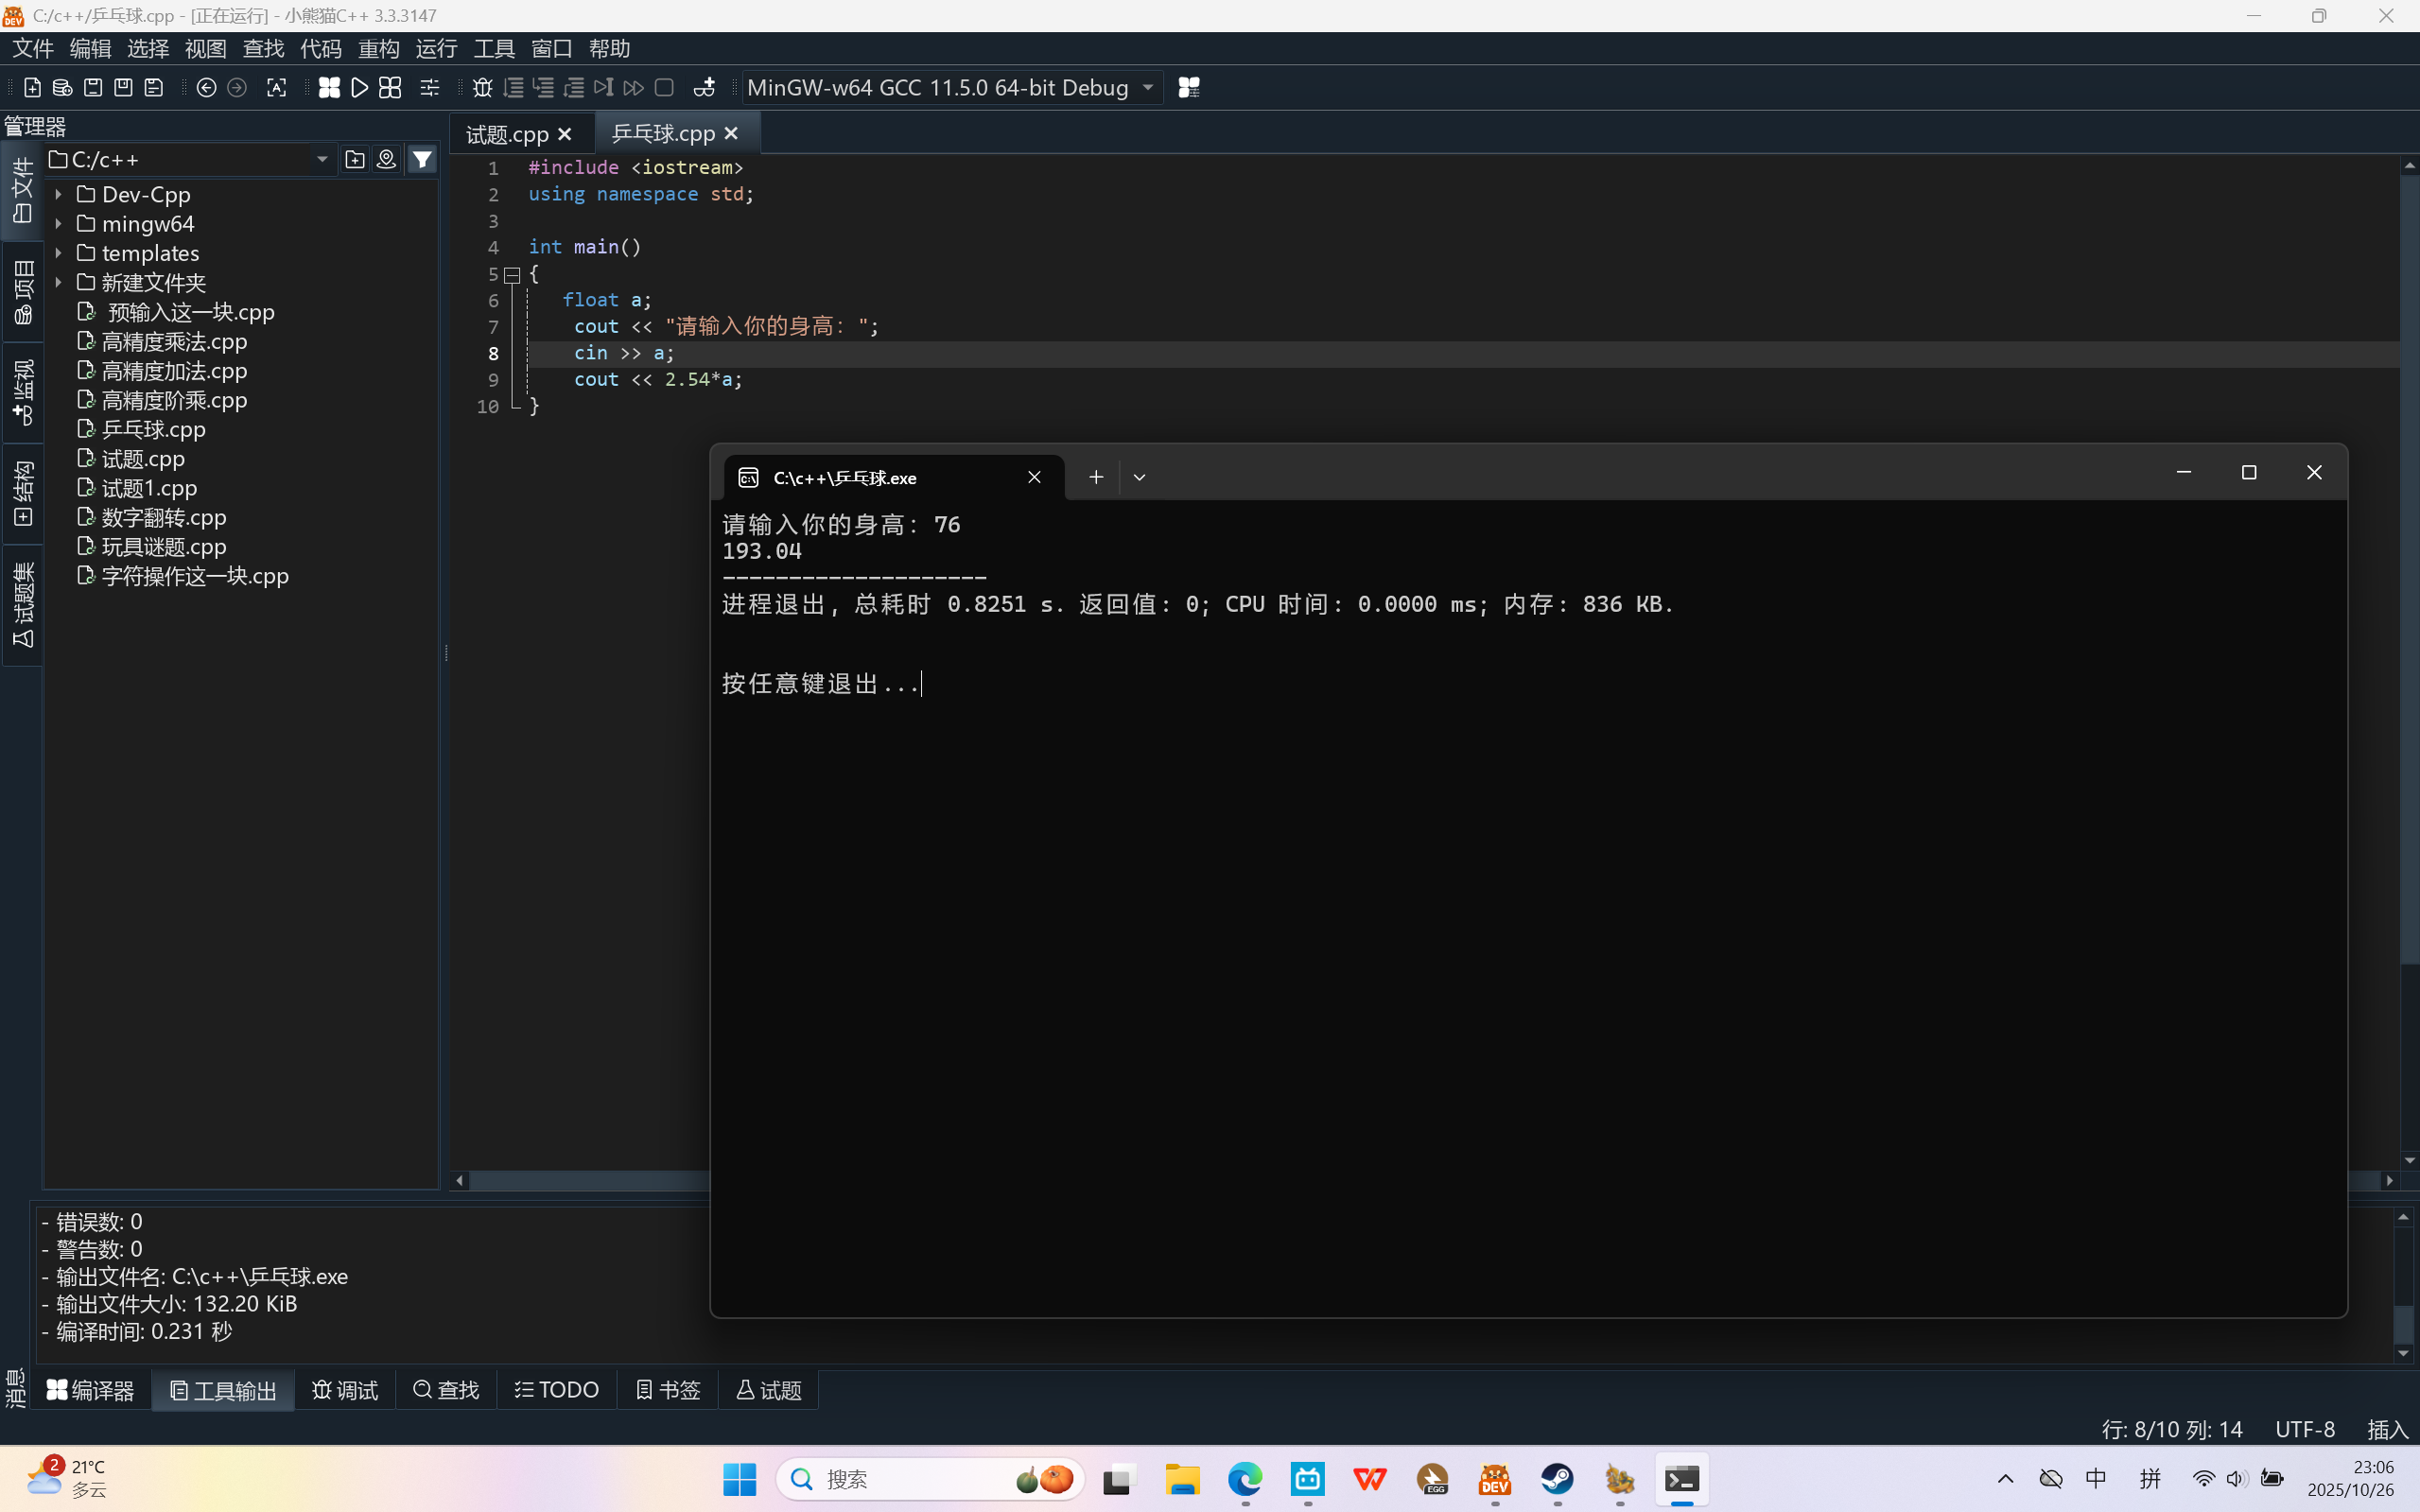Open the C:/c++ folder path dropdown

point(322,159)
